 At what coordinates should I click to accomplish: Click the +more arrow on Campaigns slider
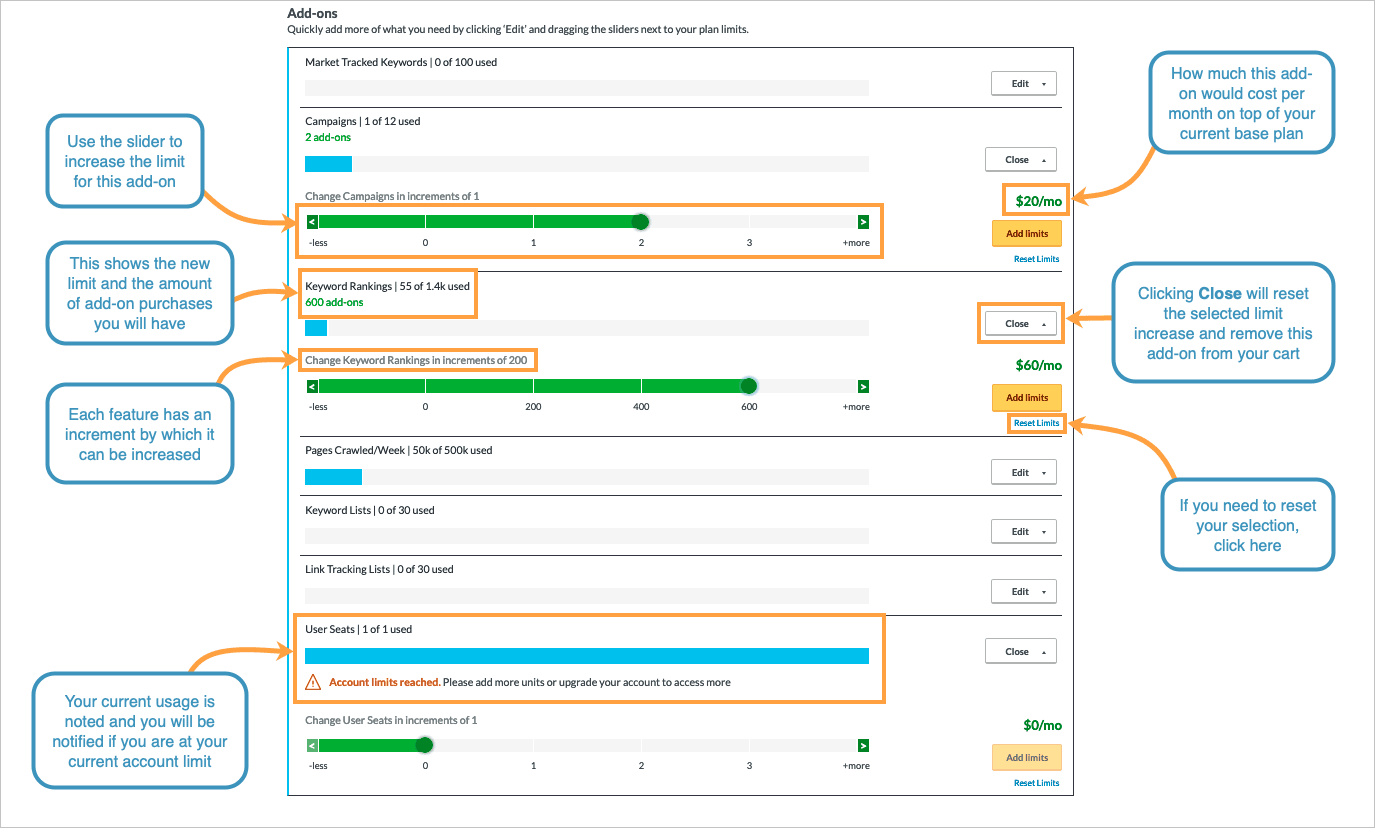tap(862, 221)
